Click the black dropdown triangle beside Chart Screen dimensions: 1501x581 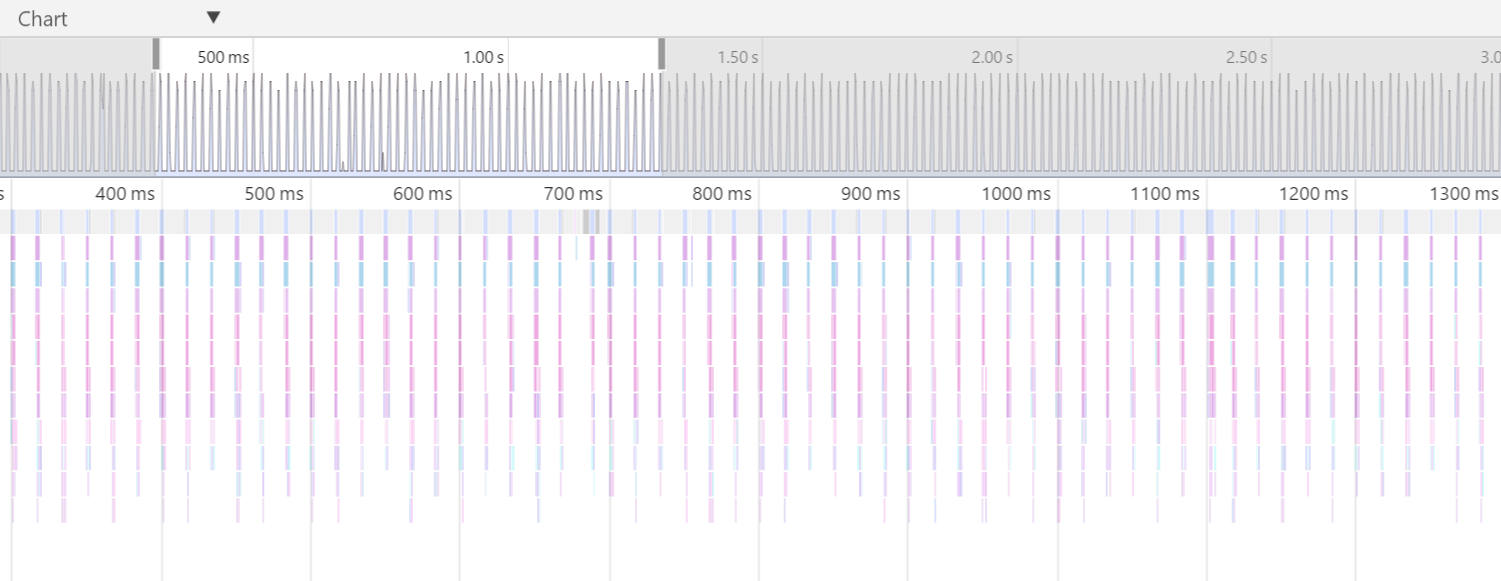tap(213, 18)
